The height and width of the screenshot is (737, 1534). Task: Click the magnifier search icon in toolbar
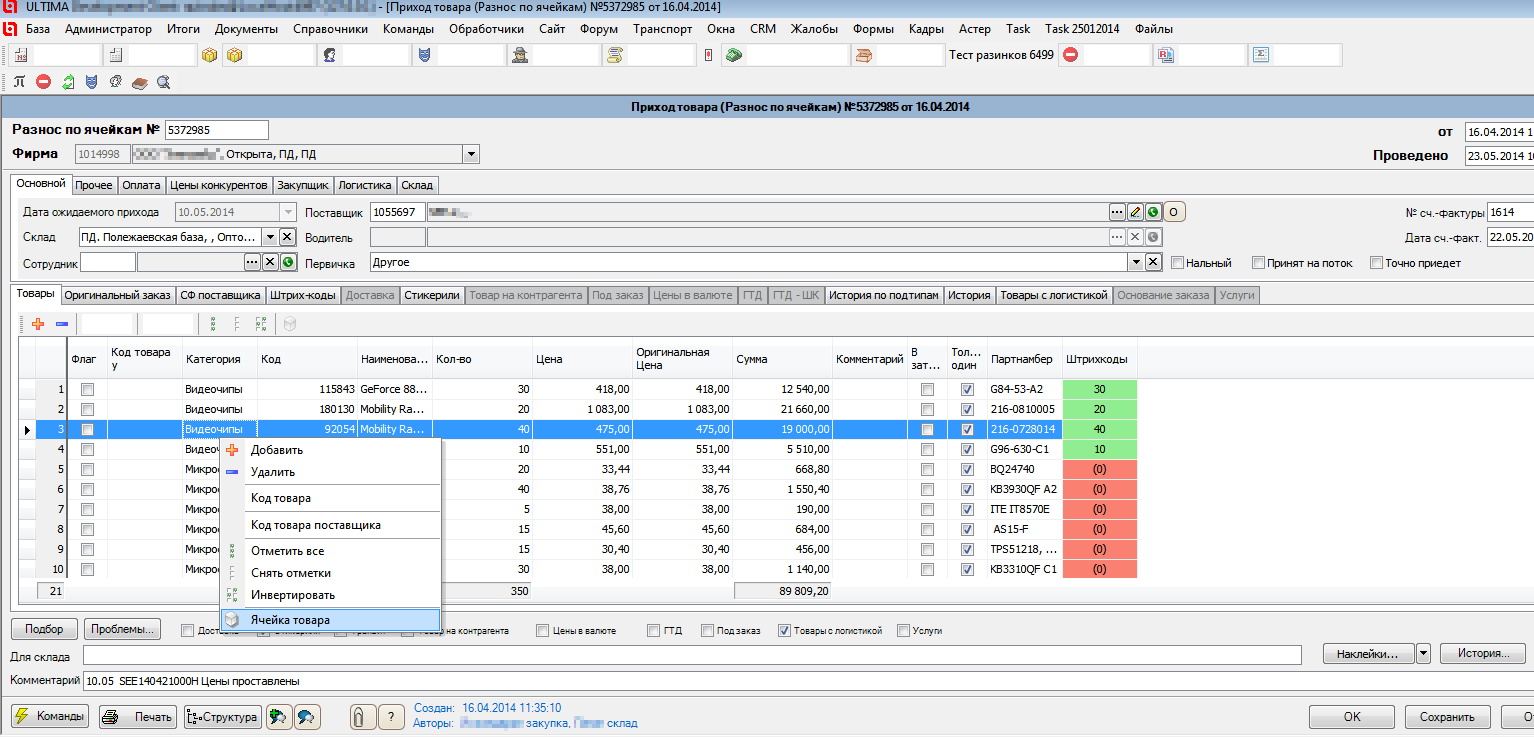[x=164, y=82]
